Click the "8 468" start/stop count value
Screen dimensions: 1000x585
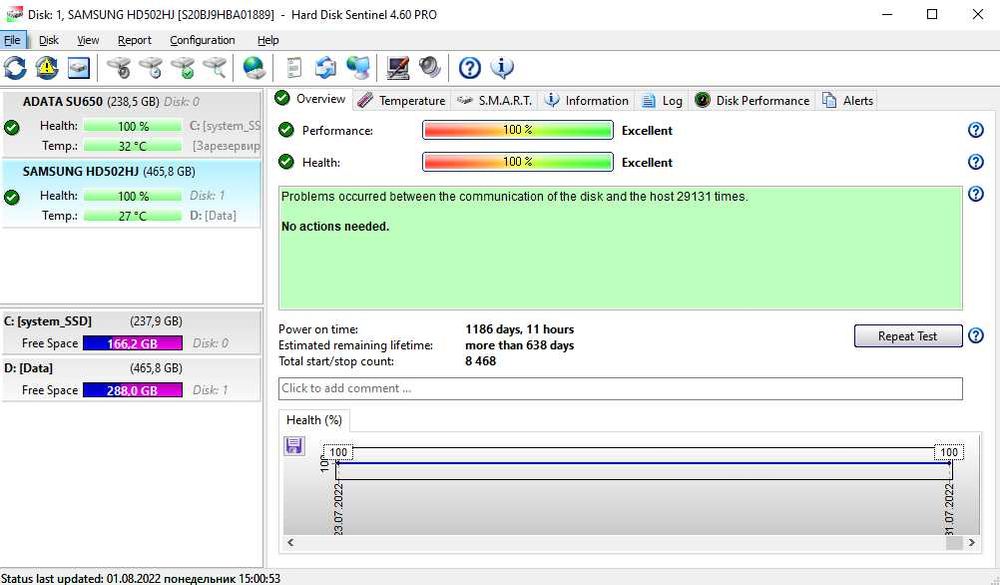point(480,361)
